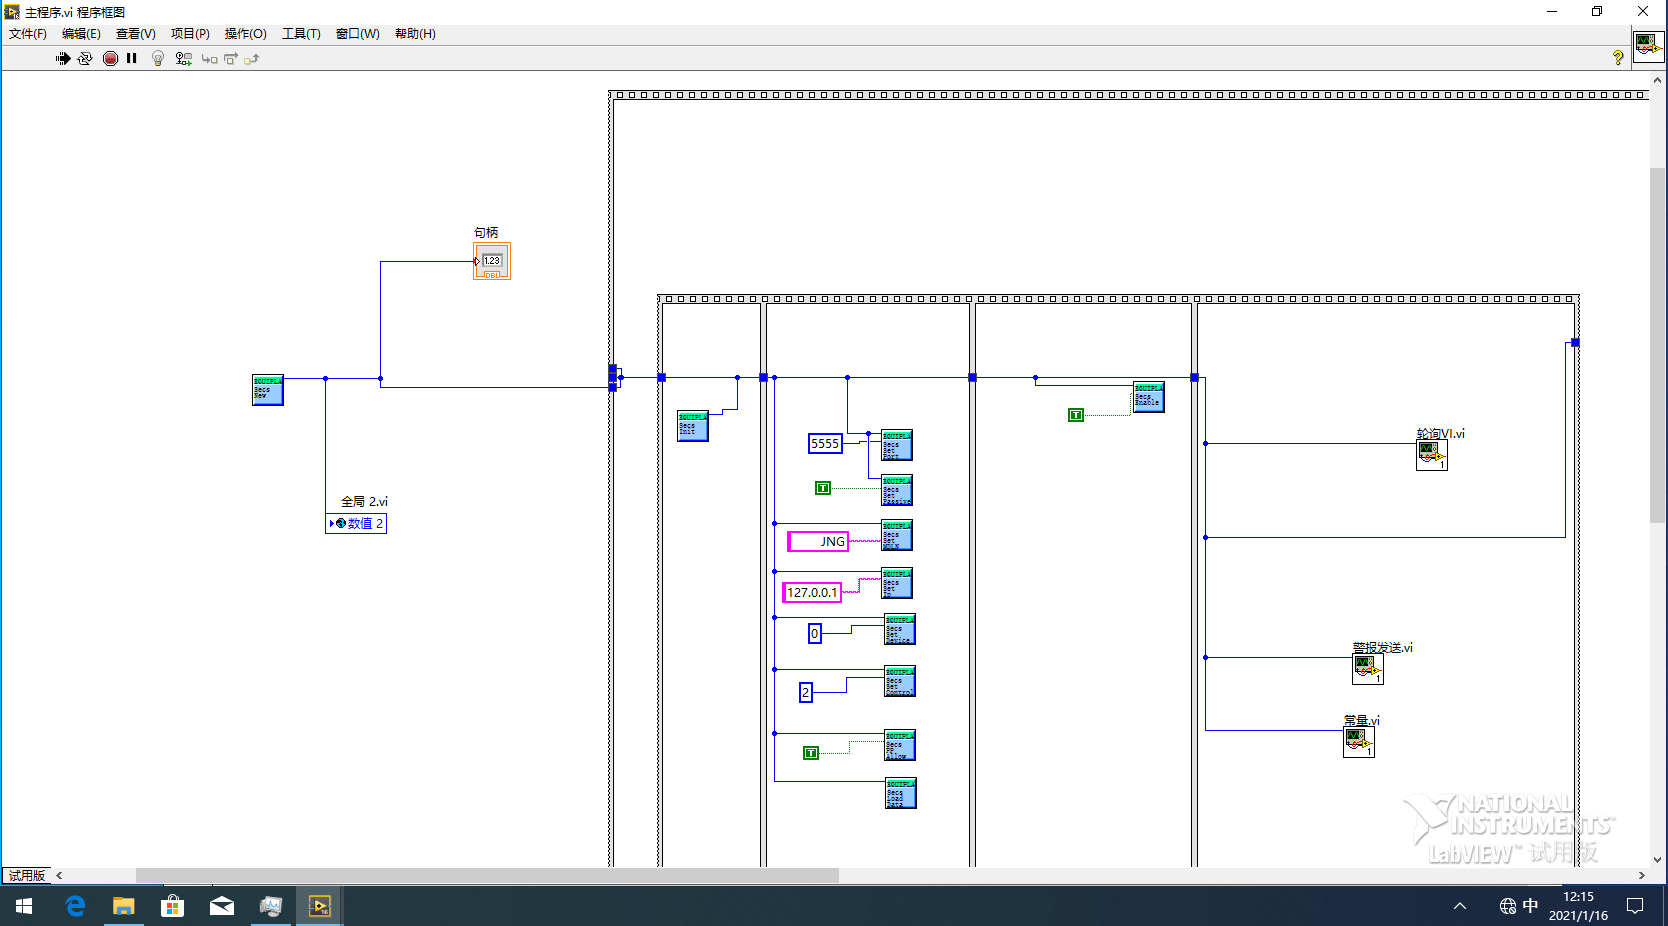Select the Secs New node on far left
Screen dimensions: 1668x926
pos(267,390)
